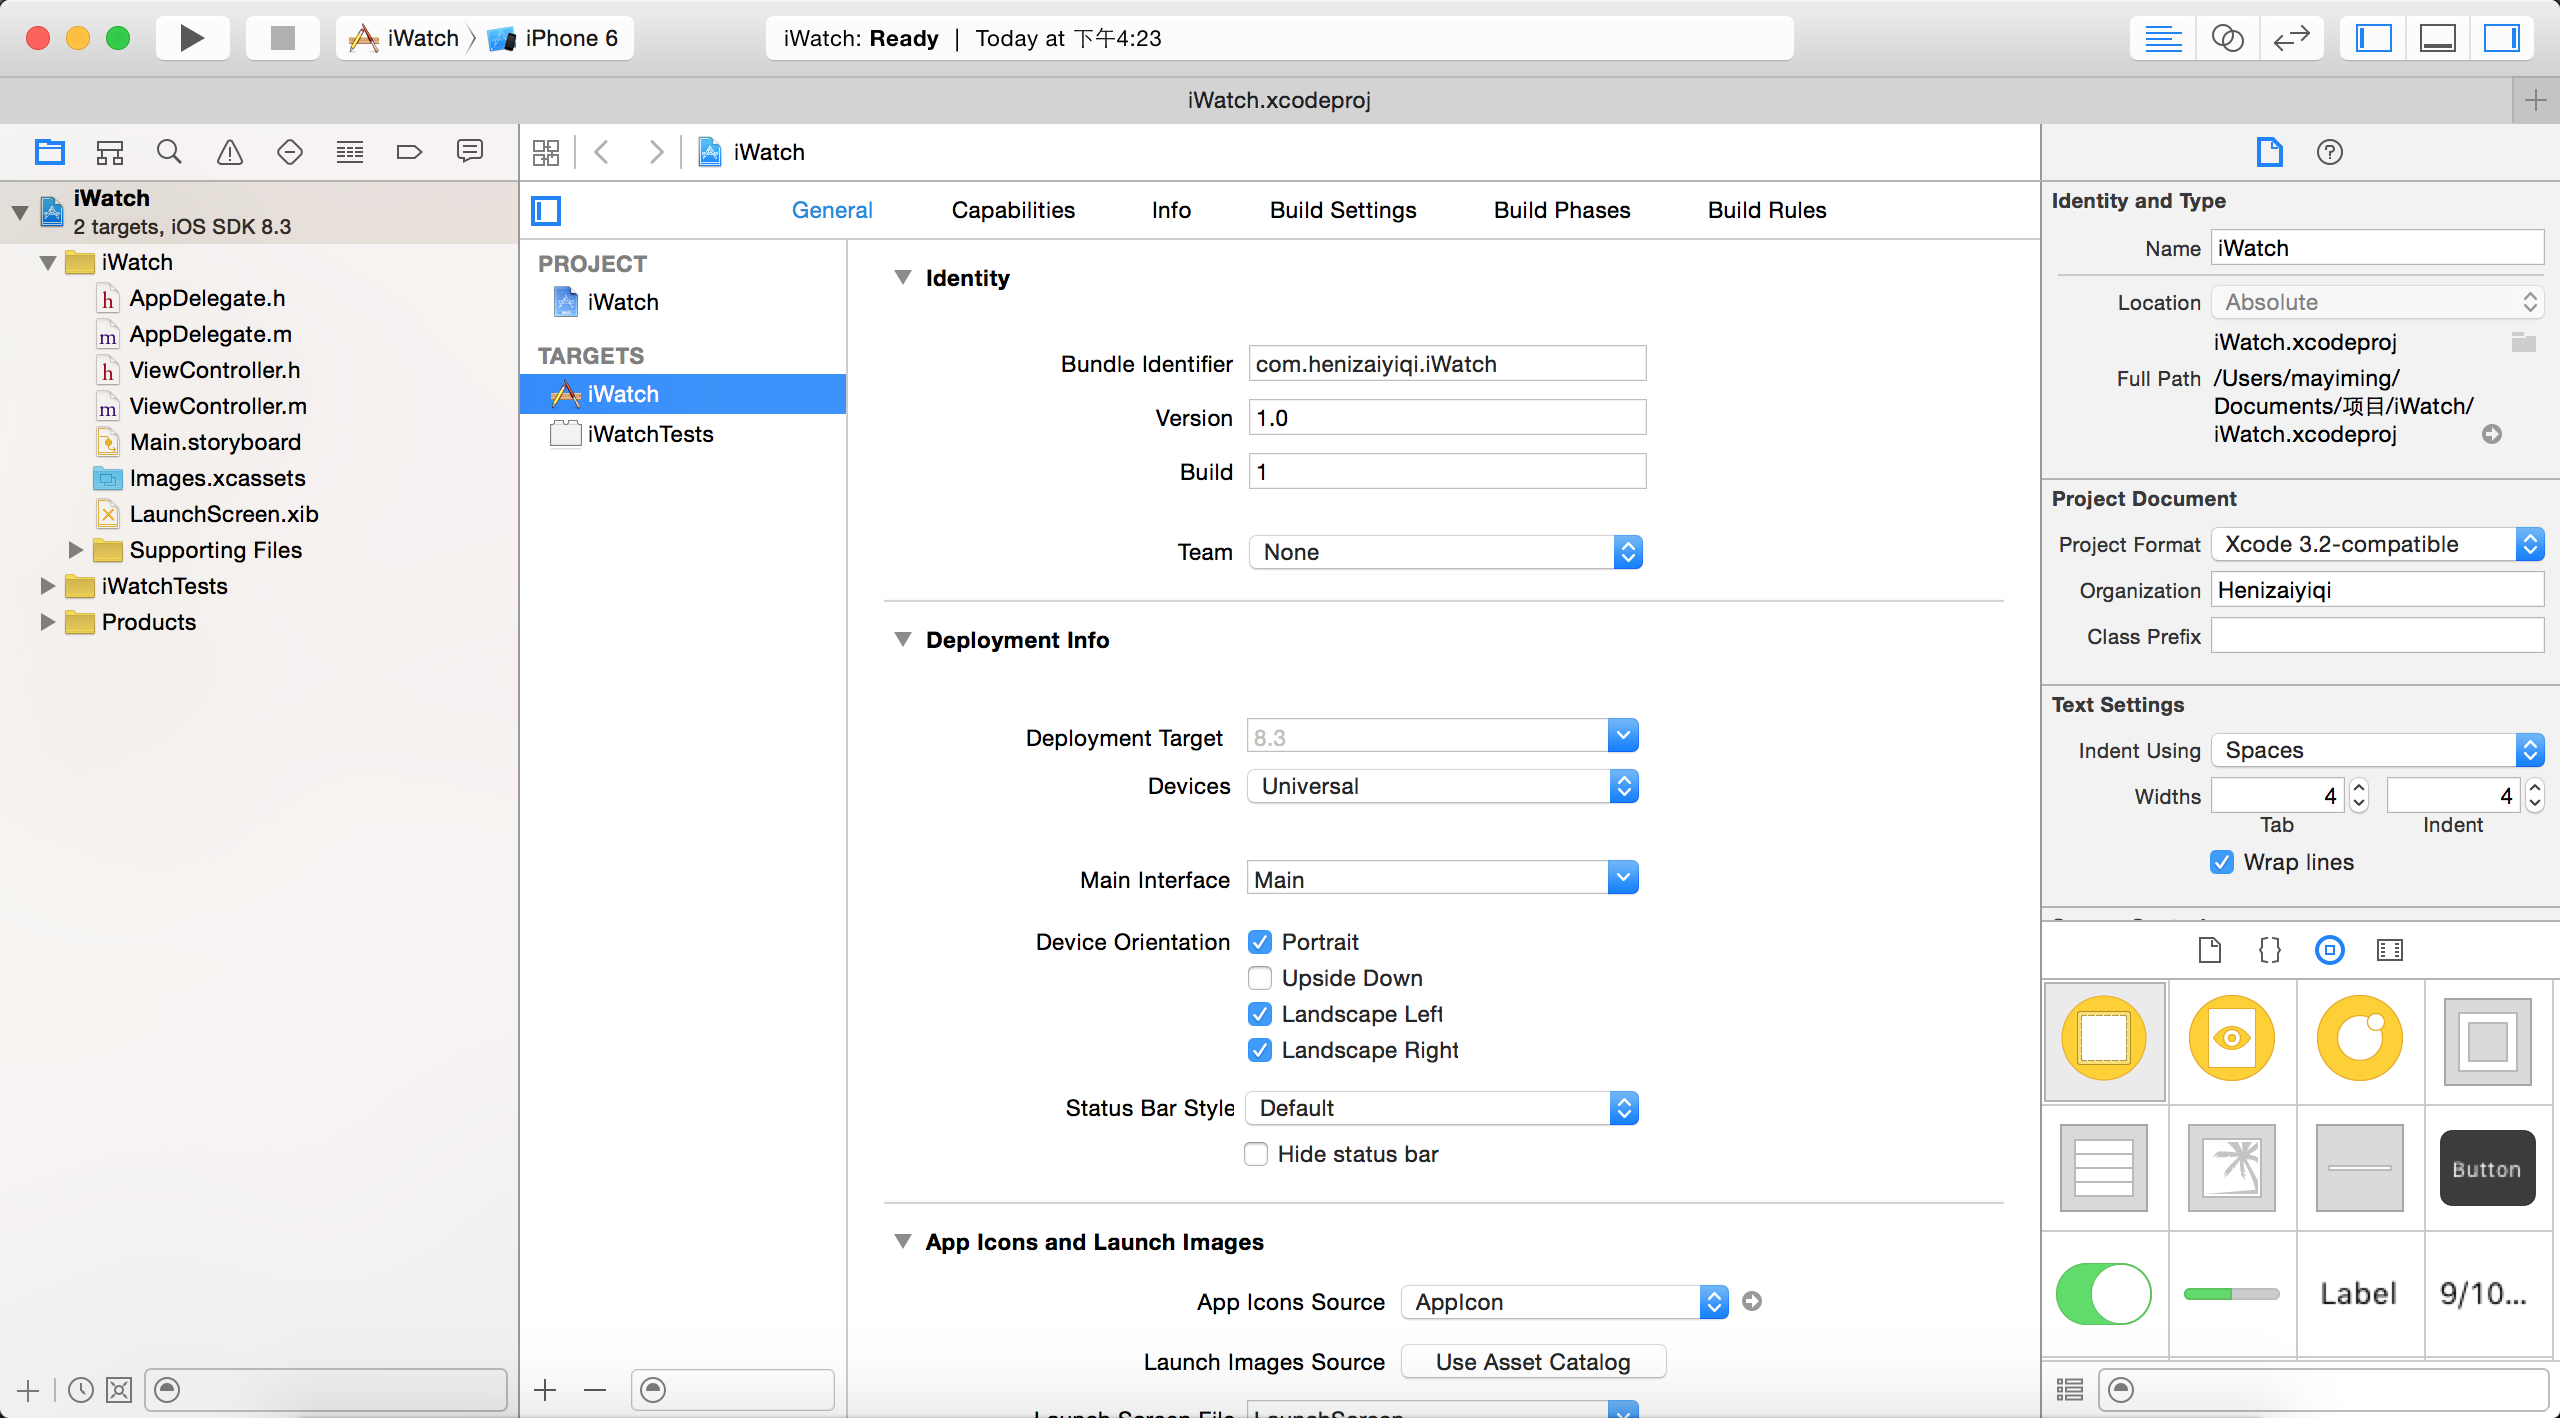Viewport: 2560px width, 1418px height.
Task: Open the Indent Using dropdown
Action: coord(2378,750)
